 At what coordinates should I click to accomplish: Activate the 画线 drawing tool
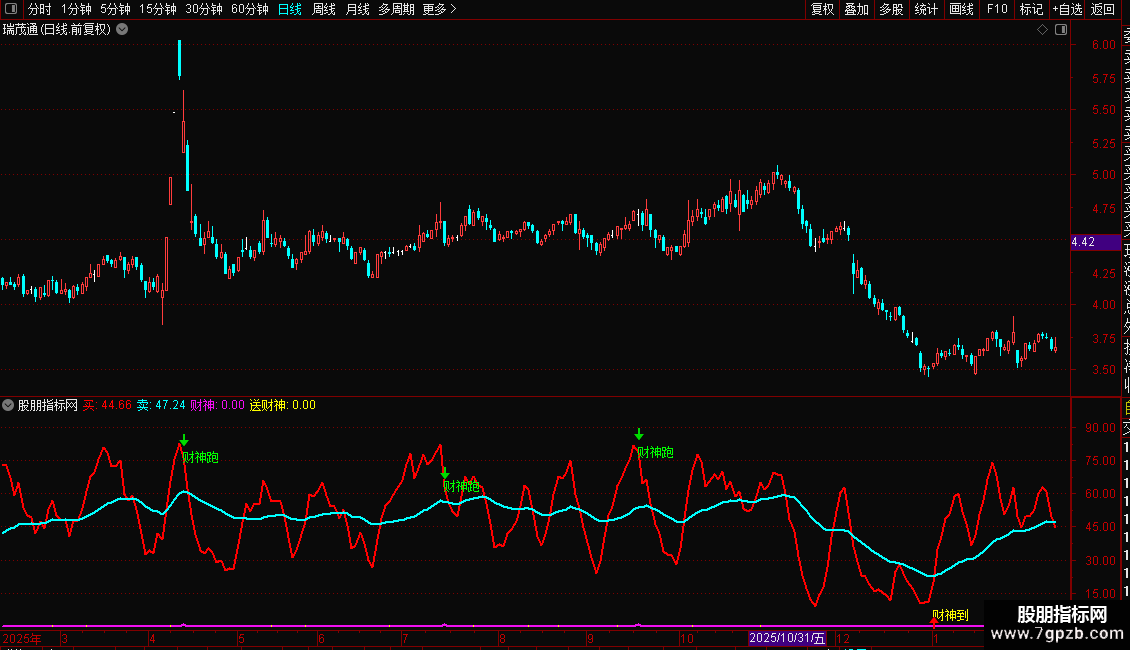[961, 9]
